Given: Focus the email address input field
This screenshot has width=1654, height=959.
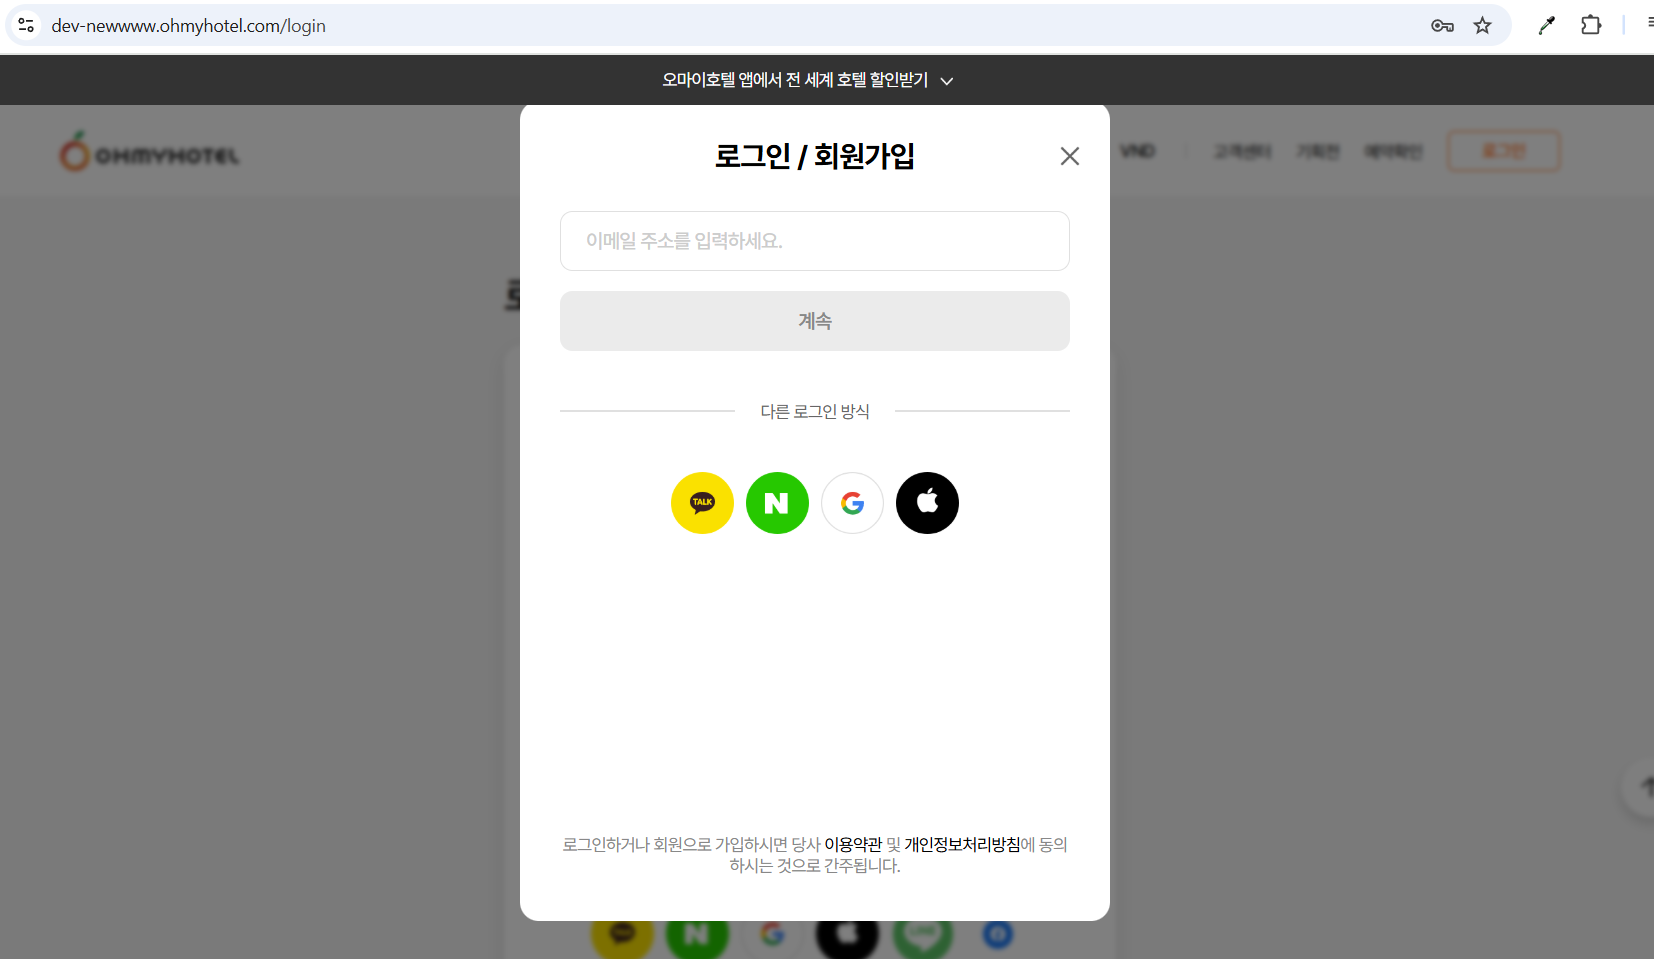Looking at the screenshot, I should tap(815, 241).
